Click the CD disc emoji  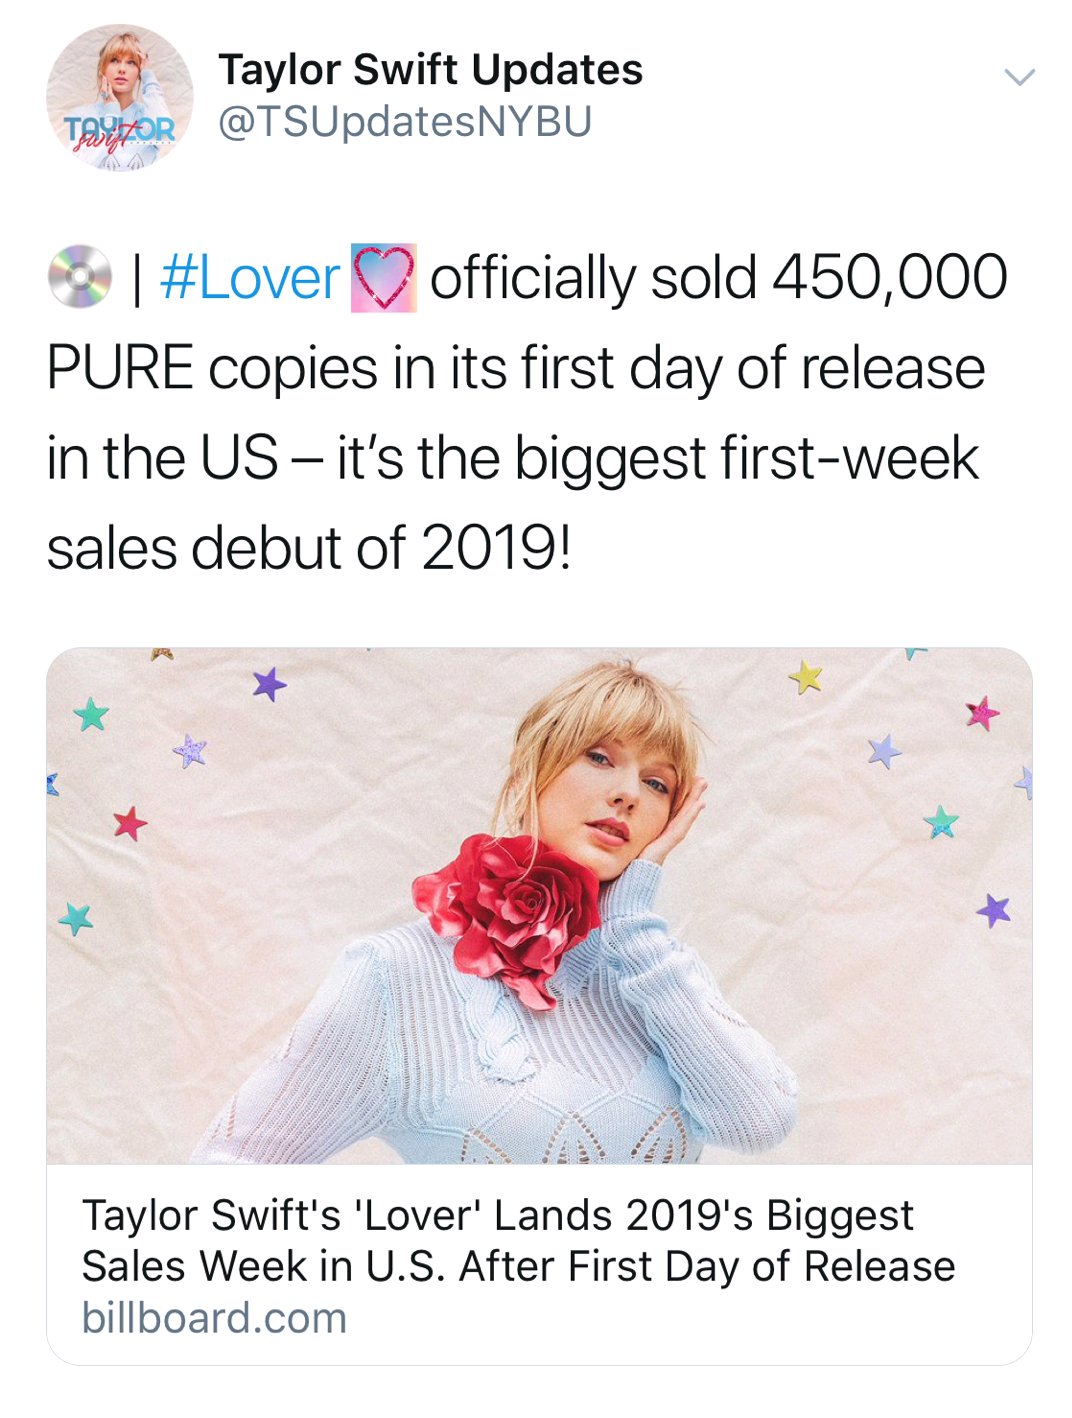pyautogui.click(x=80, y=277)
